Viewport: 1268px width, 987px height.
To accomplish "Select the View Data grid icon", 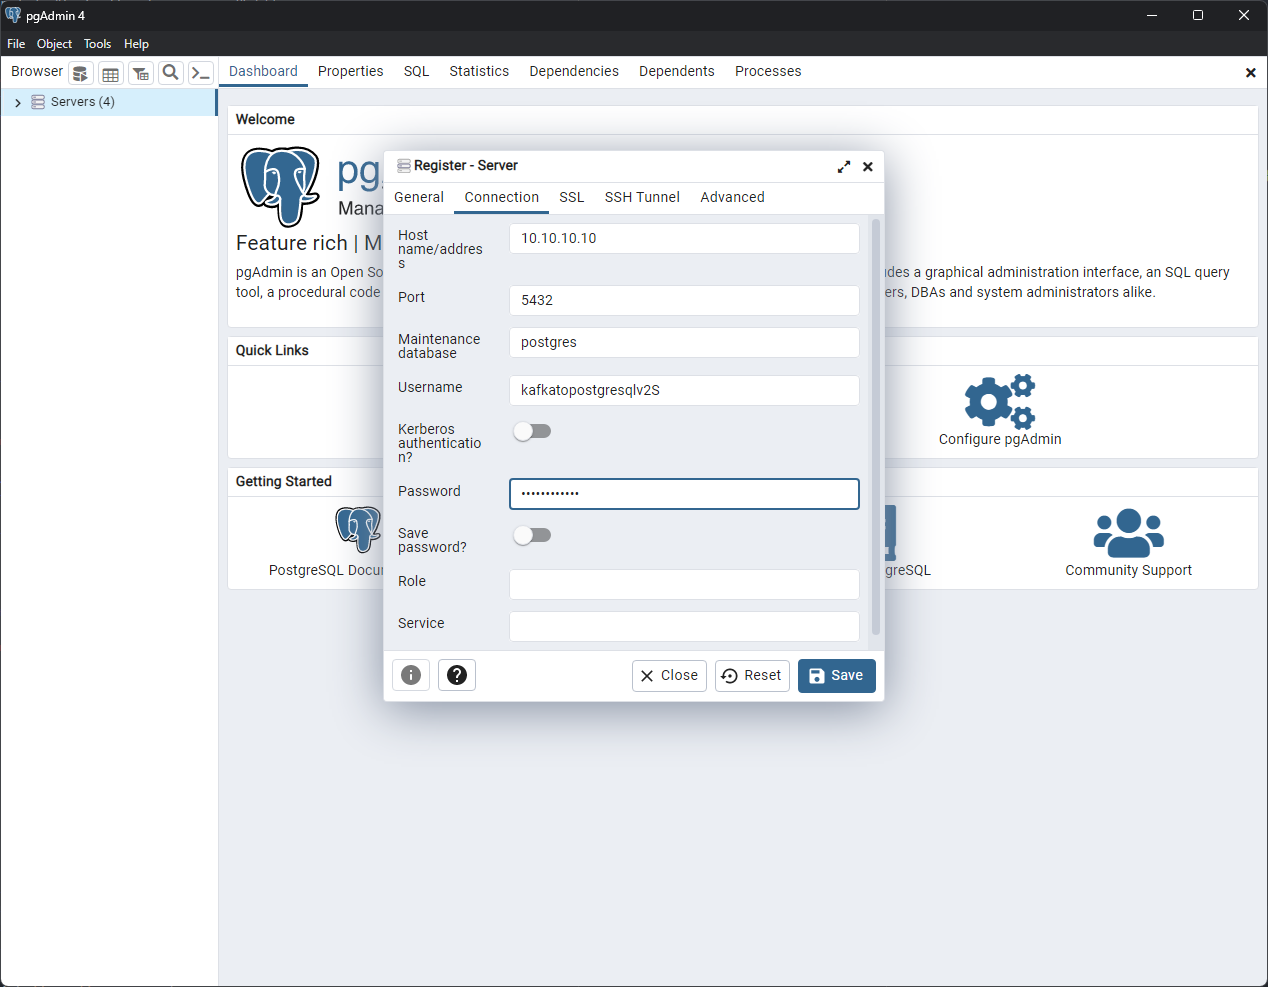I will (110, 72).
